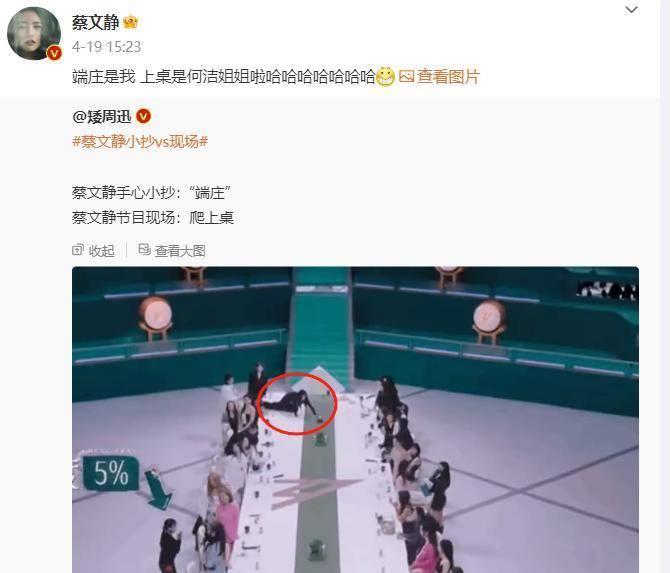Open the @矮周迅 reposted author profile
This screenshot has height=573, width=670.
(102, 116)
